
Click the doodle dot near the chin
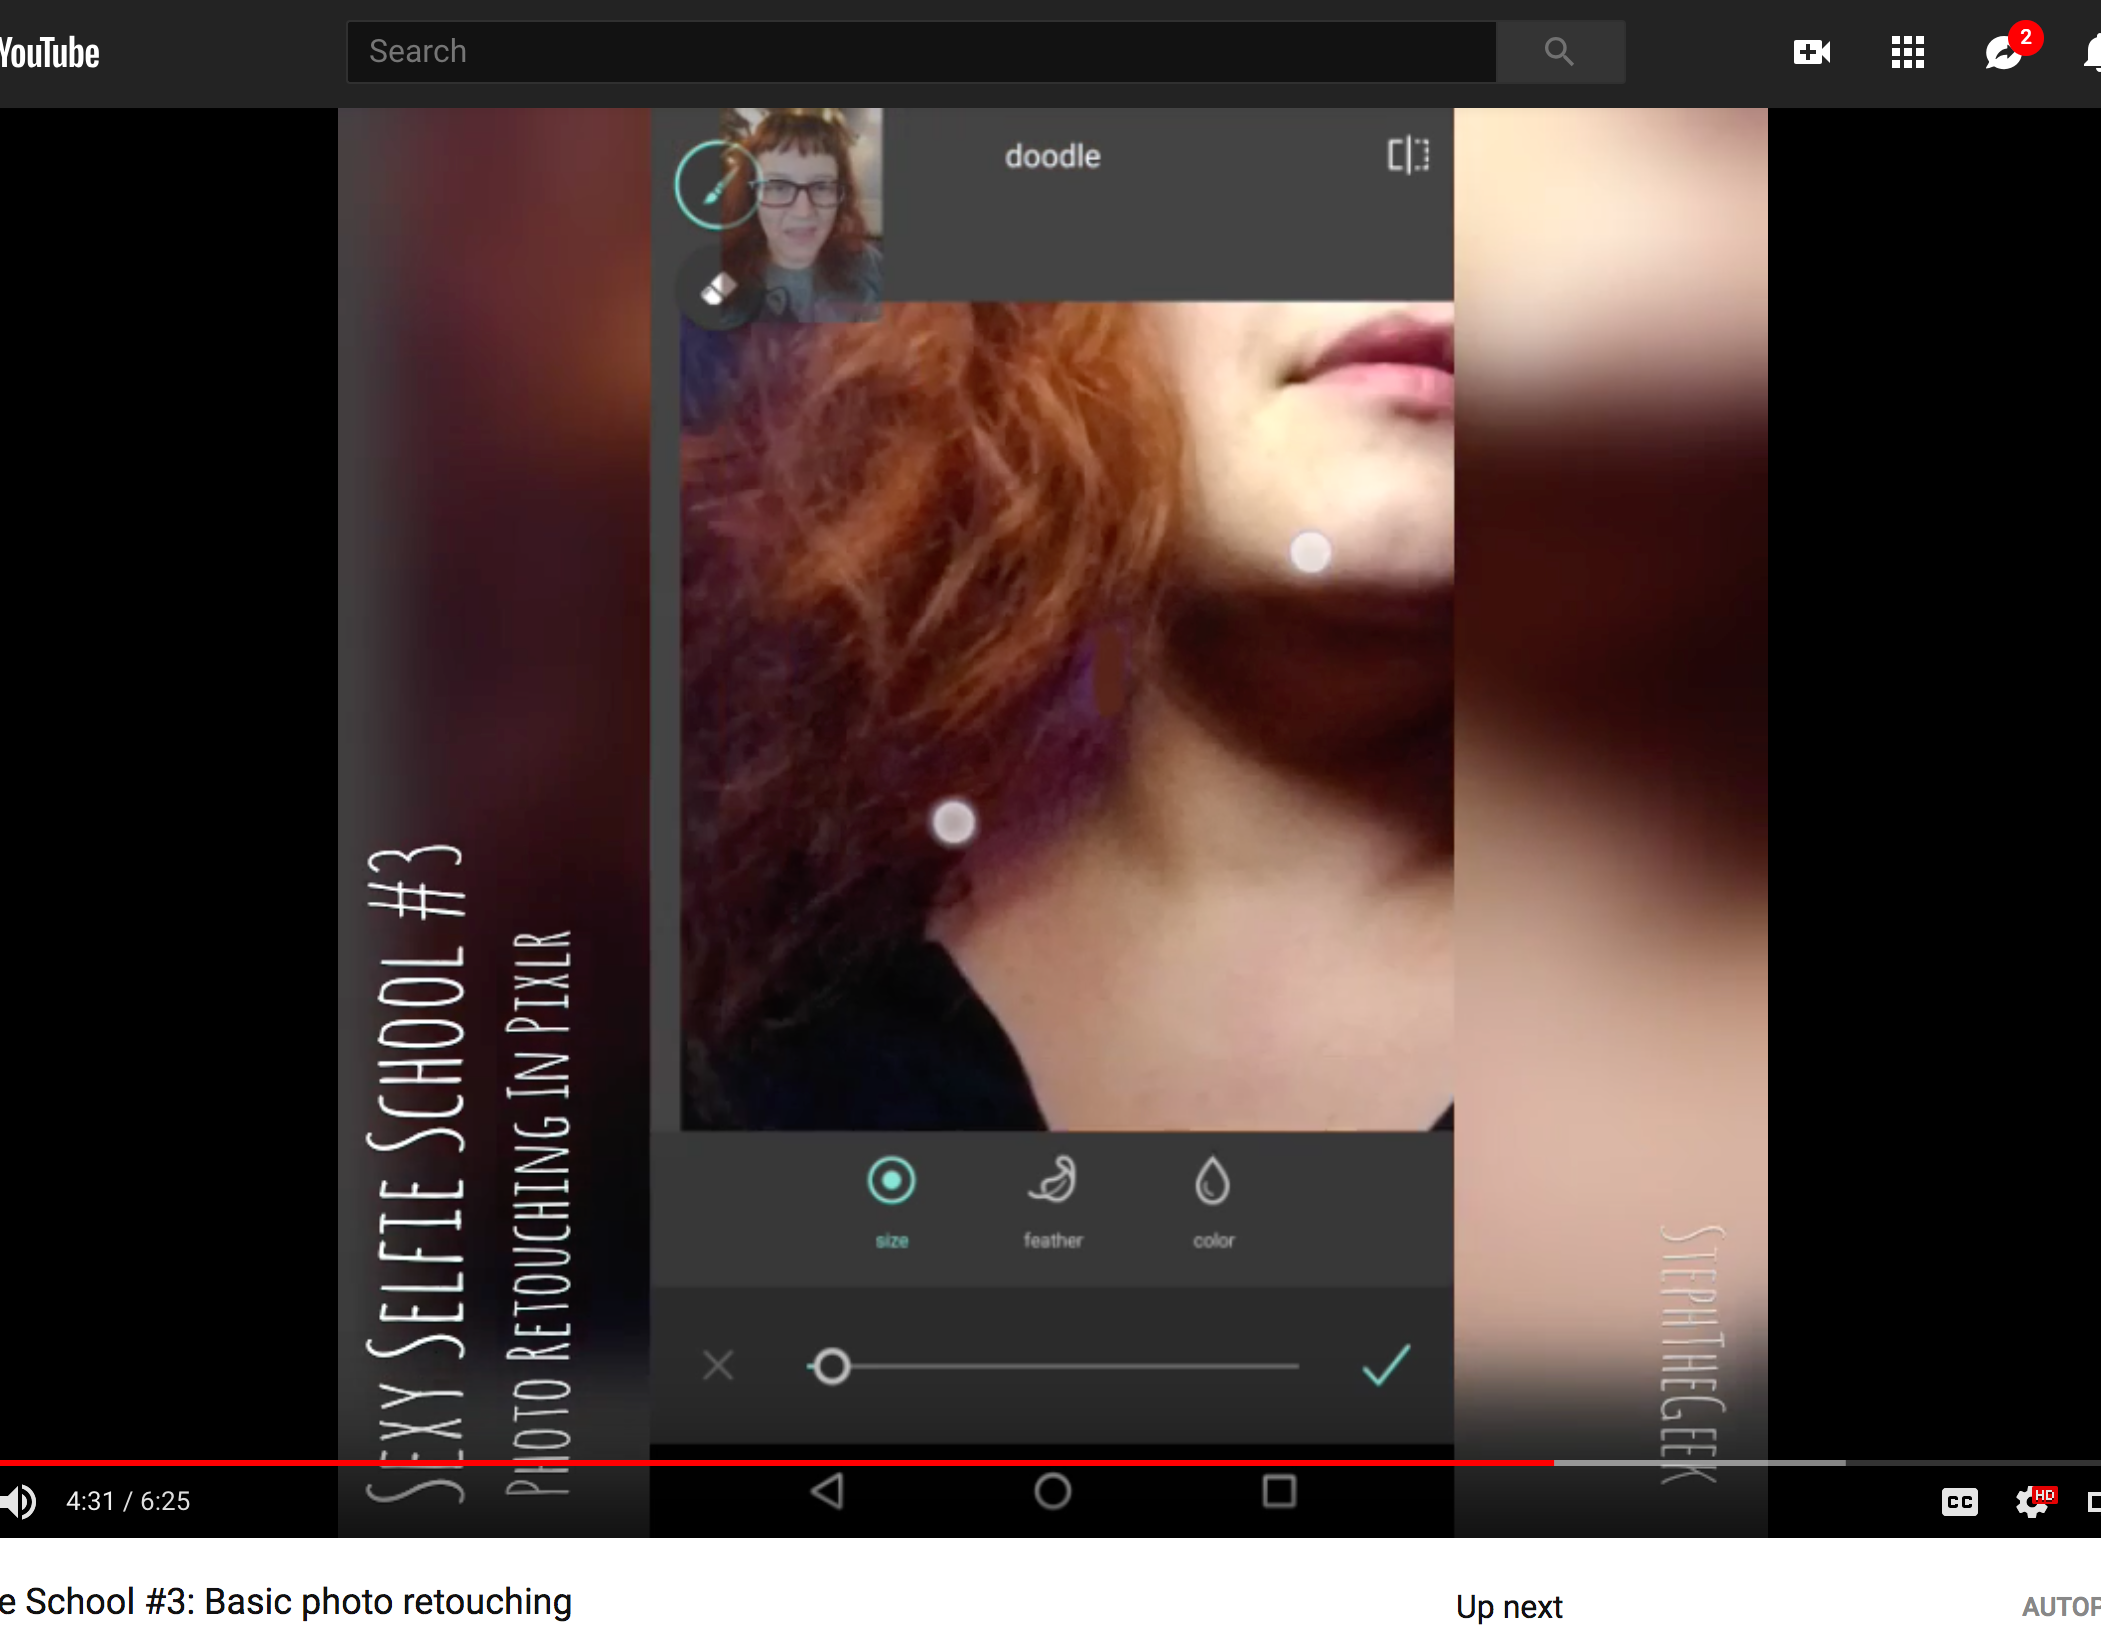[1310, 552]
